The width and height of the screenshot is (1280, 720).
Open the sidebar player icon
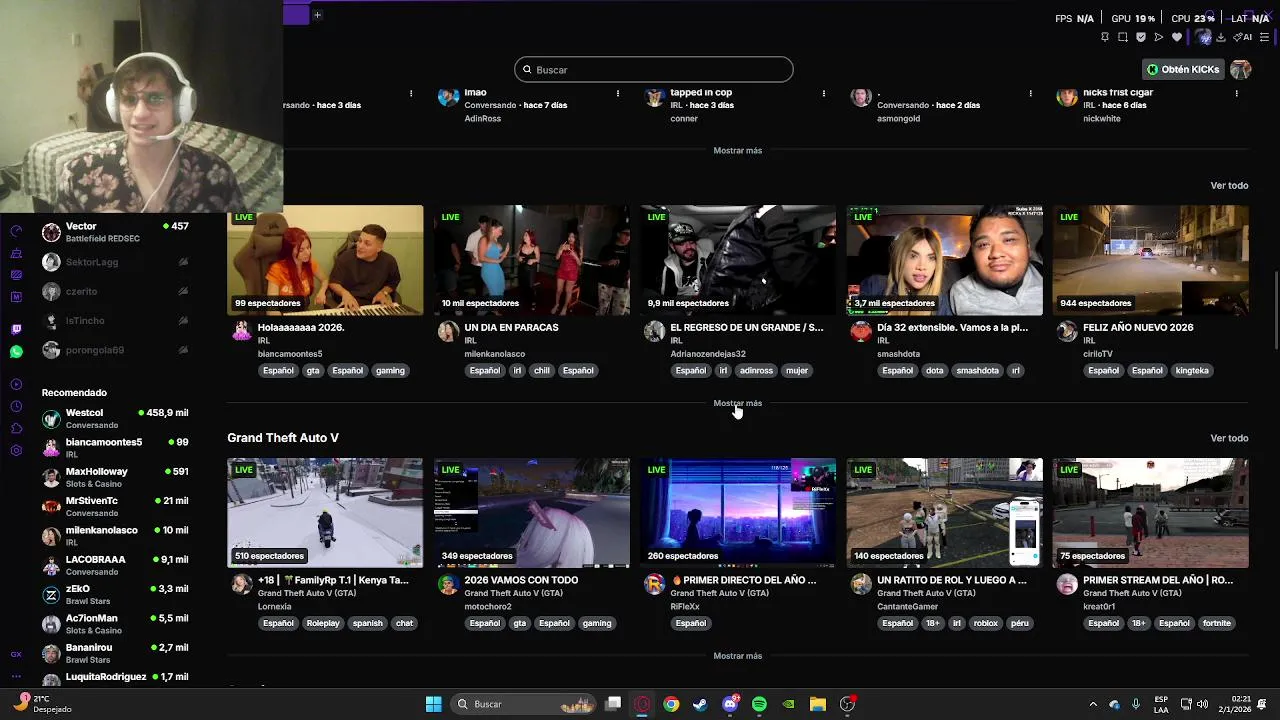coord(16,384)
